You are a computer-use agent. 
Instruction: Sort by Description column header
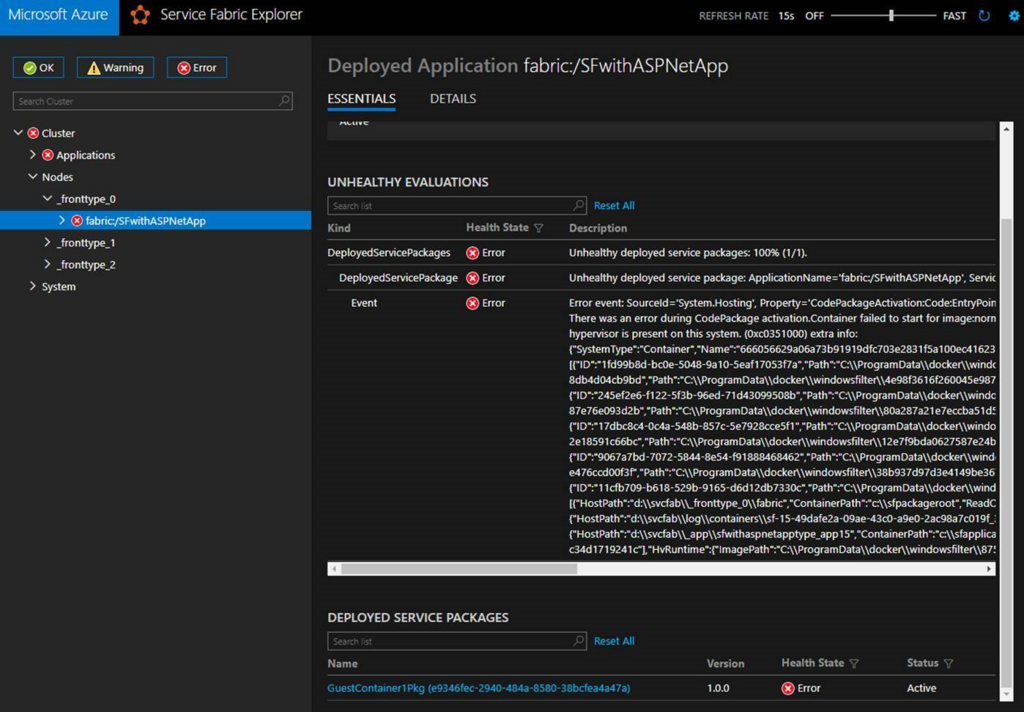[x=598, y=228]
